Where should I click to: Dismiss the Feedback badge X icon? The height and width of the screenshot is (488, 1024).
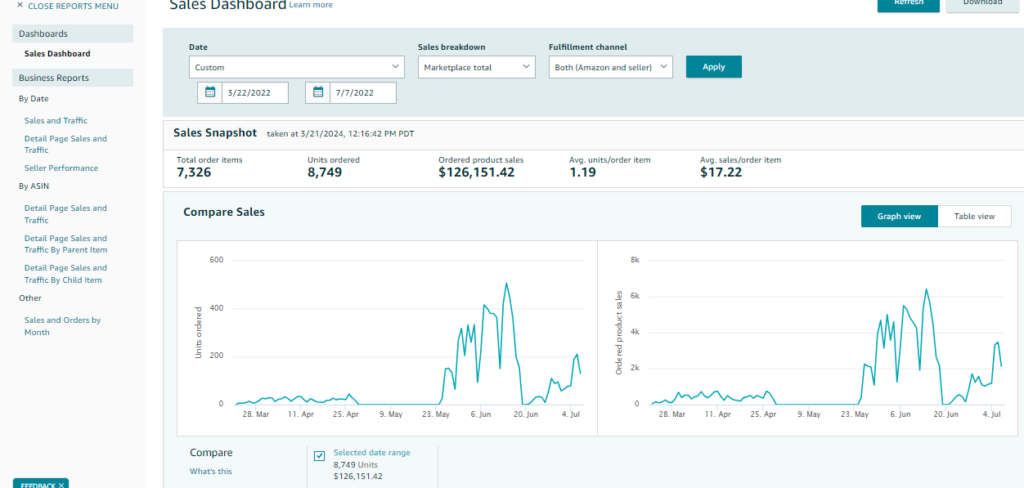[61, 485]
